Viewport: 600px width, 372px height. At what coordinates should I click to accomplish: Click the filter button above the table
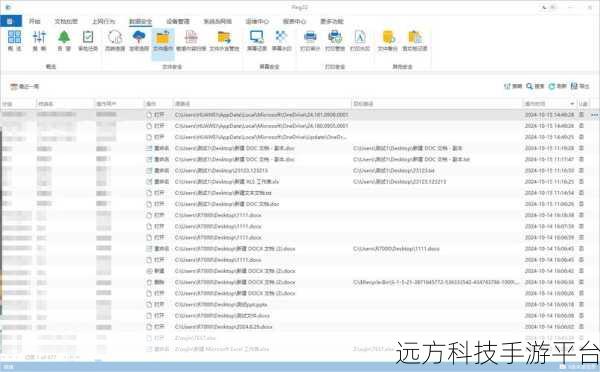pyautogui.click(x=513, y=86)
